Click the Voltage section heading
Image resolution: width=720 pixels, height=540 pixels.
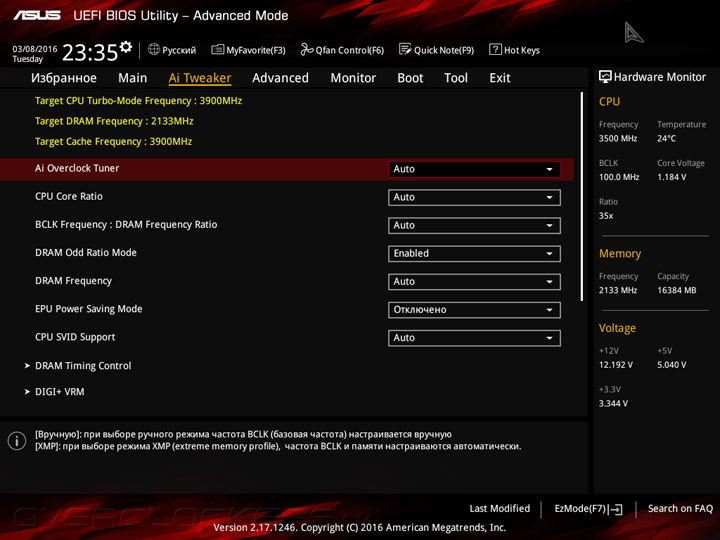[x=617, y=328]
